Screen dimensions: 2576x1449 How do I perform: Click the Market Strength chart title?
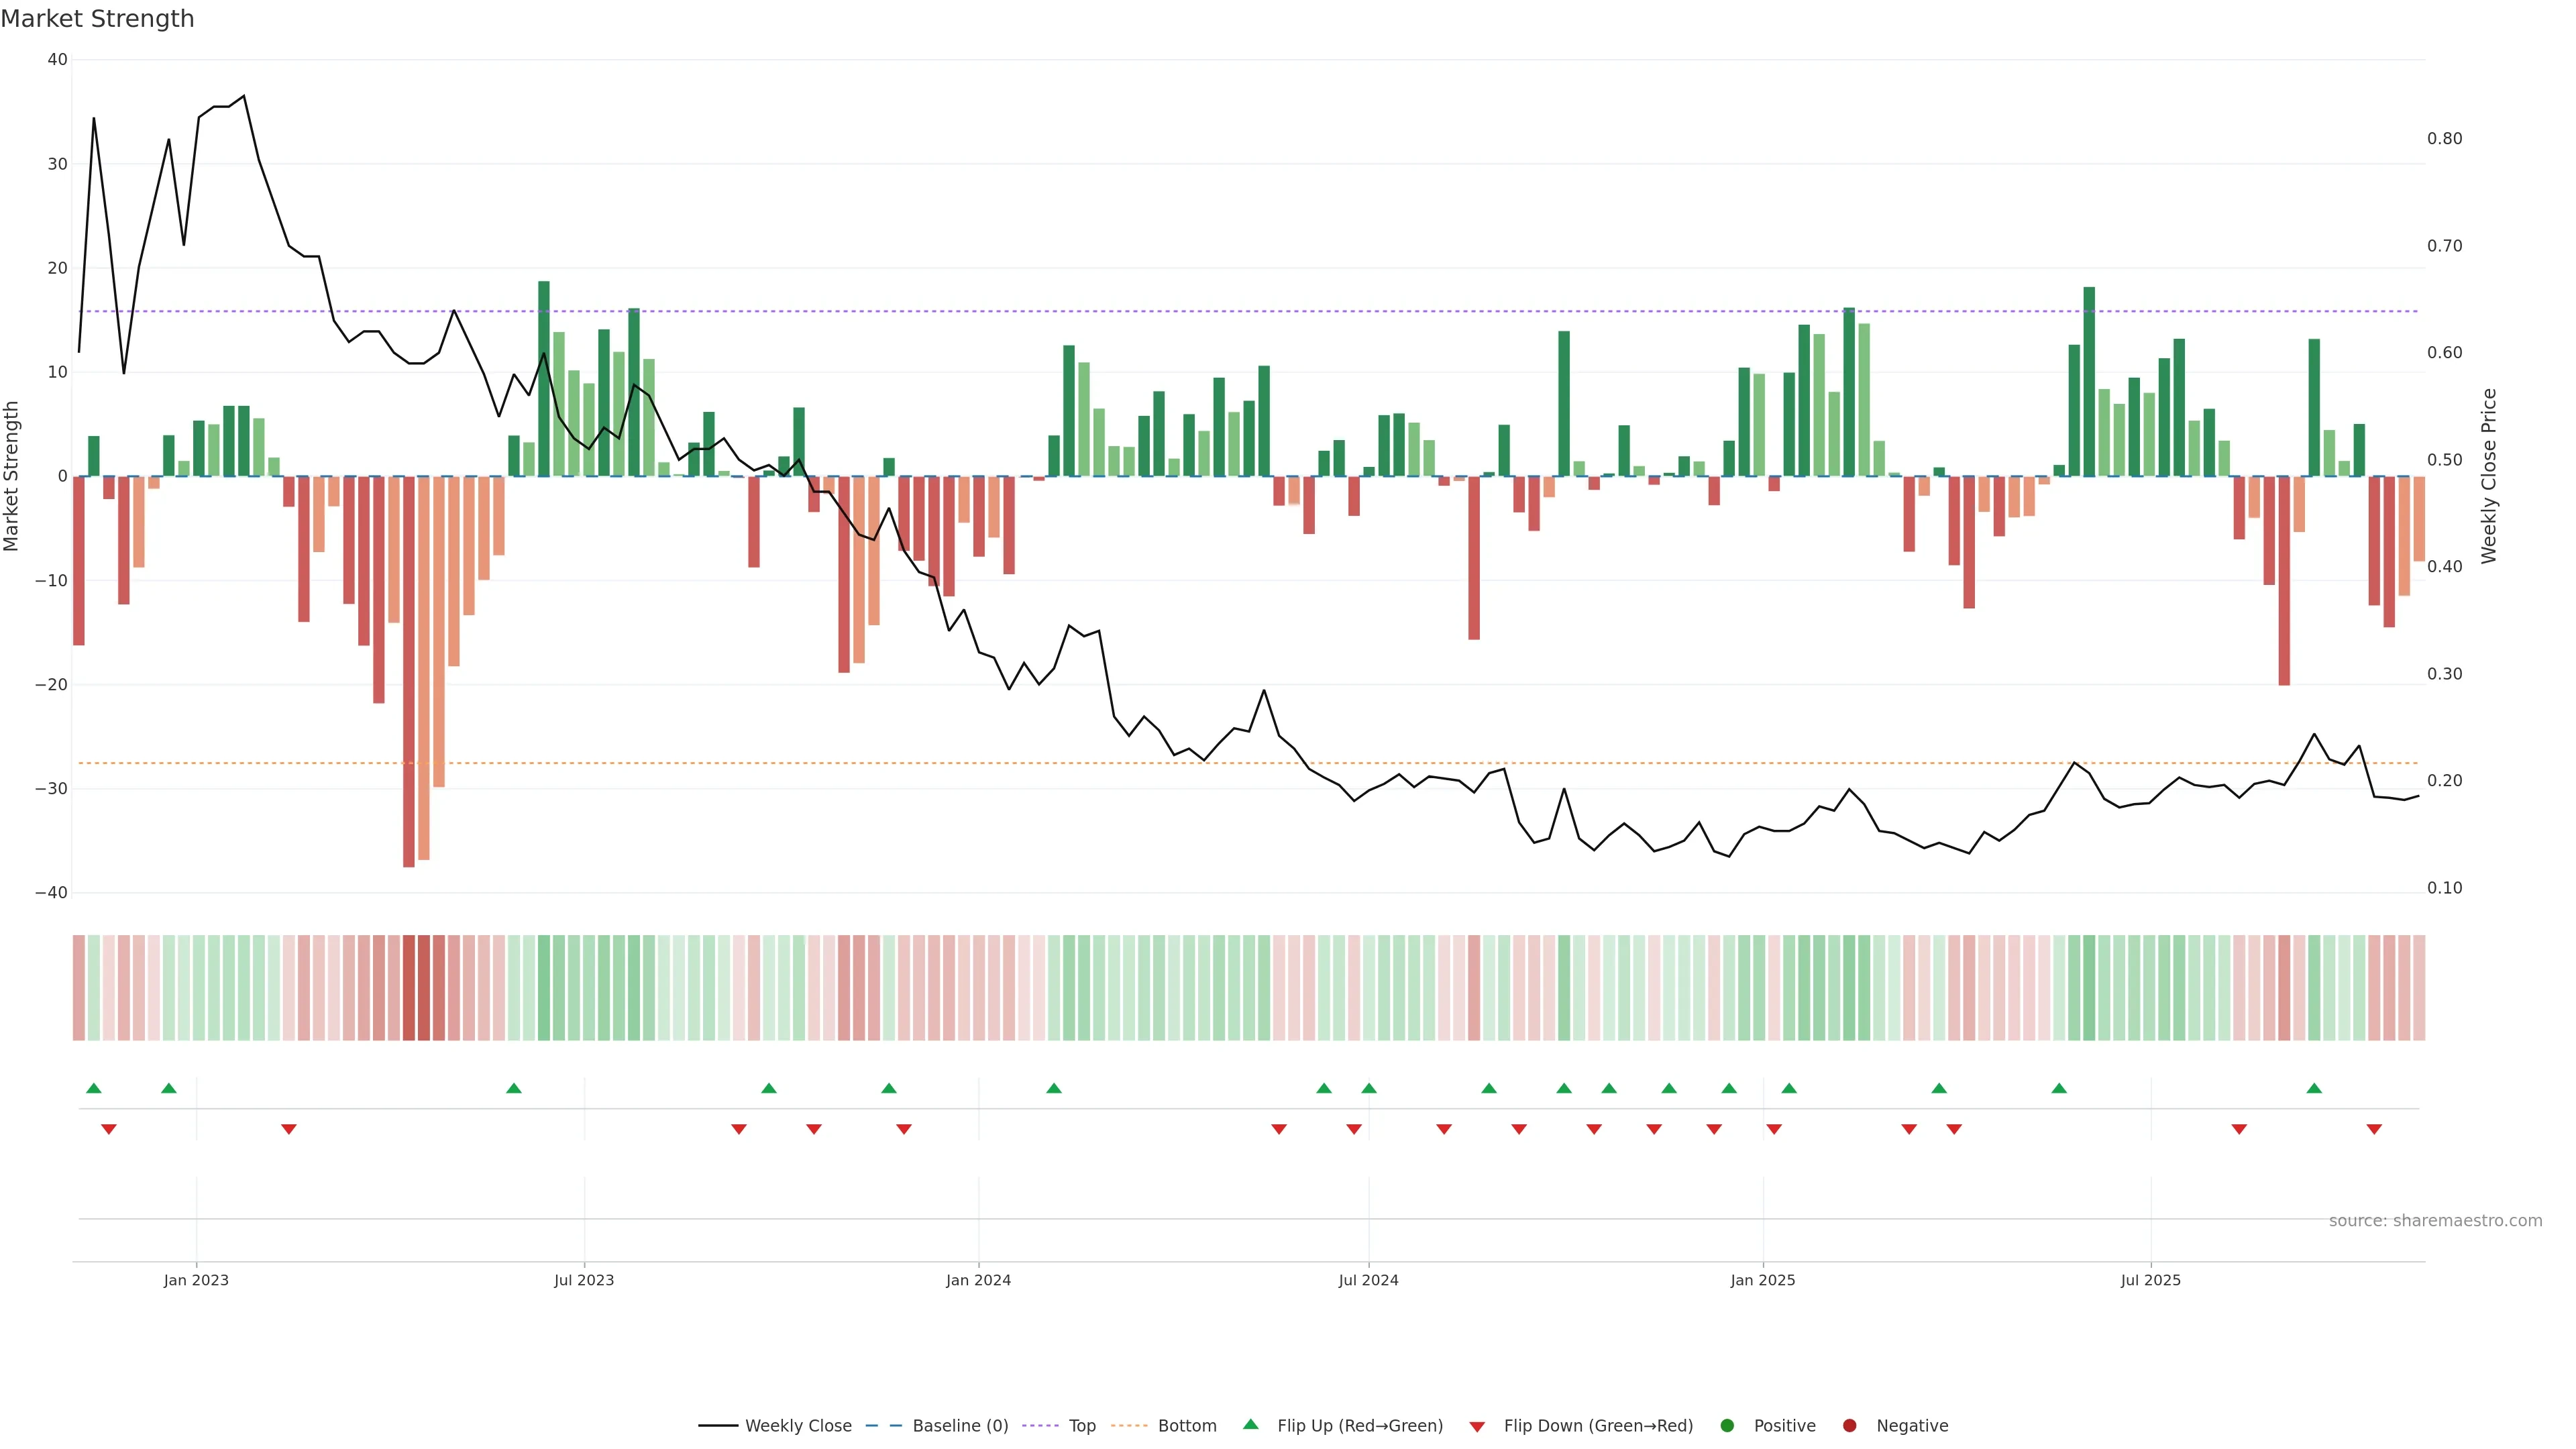click(97, 19)
